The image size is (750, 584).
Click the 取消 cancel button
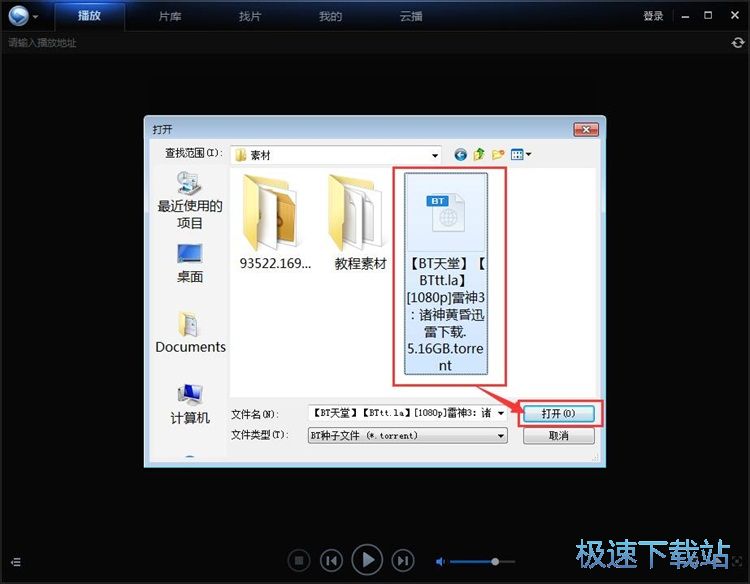tap(558, 436)
